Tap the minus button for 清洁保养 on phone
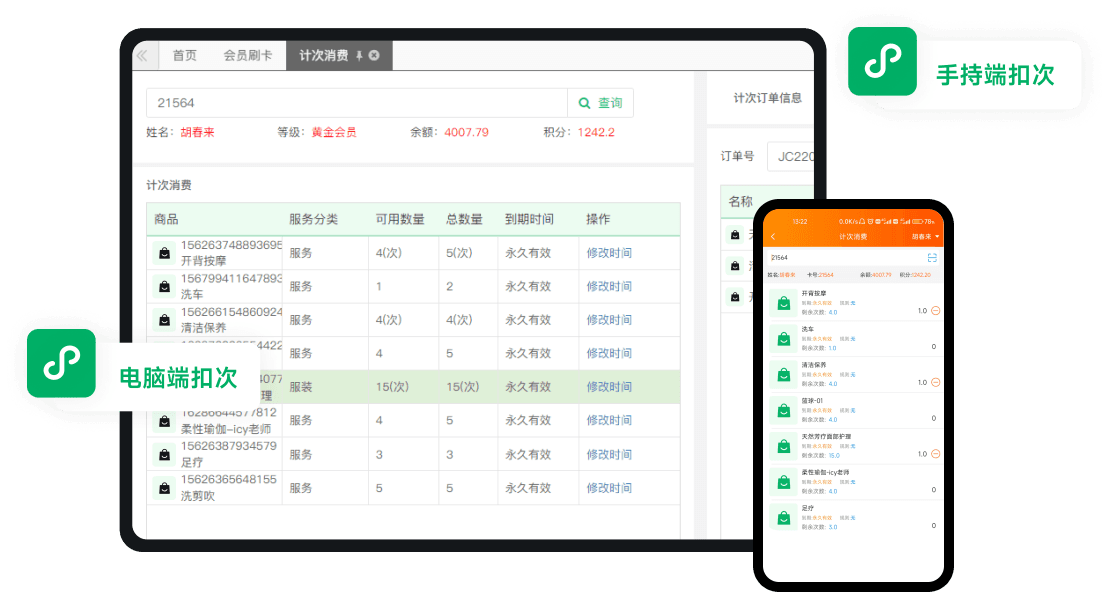The width and height of the screenshot is (1109, 592). point(936,382)
